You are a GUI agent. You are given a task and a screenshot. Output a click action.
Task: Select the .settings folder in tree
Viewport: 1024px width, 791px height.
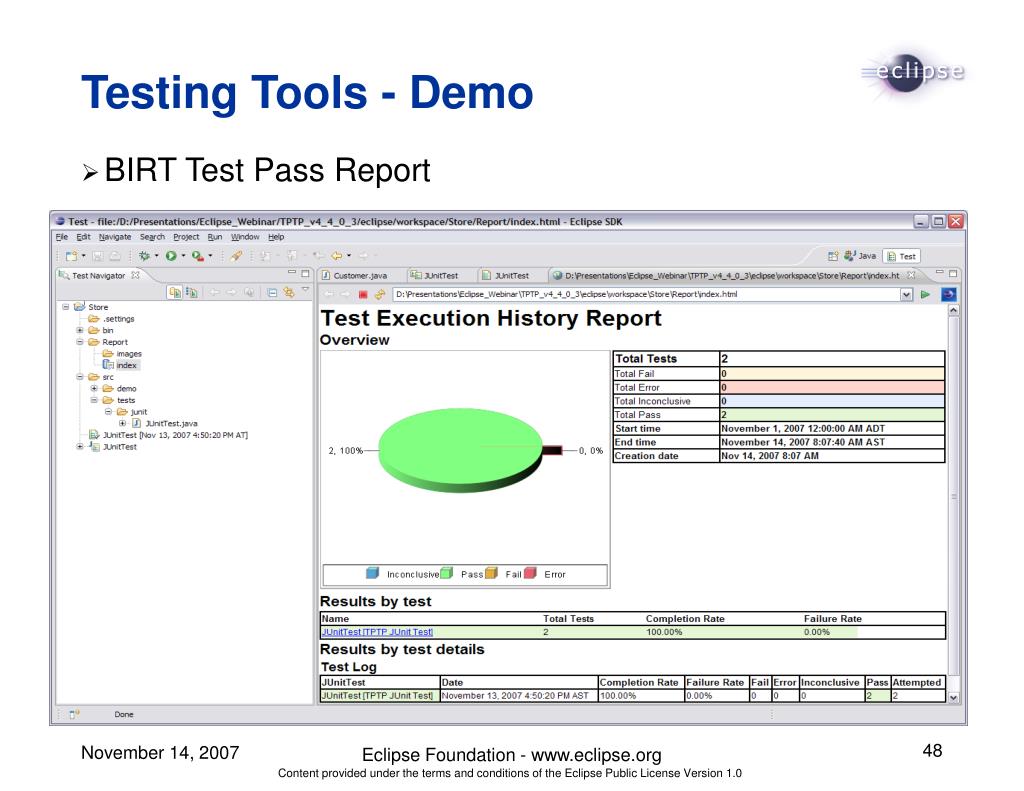click(111, 319)
